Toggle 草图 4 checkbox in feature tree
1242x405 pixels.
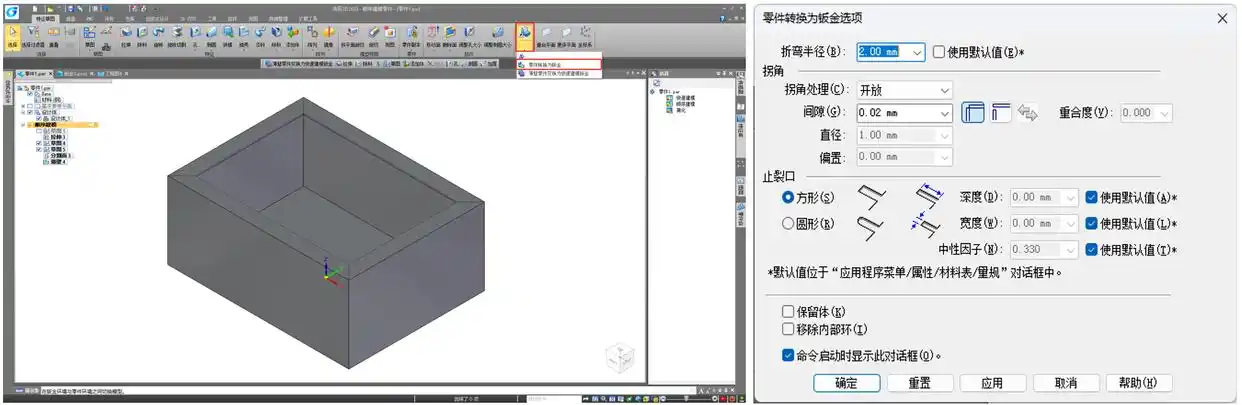coord(39,143)
